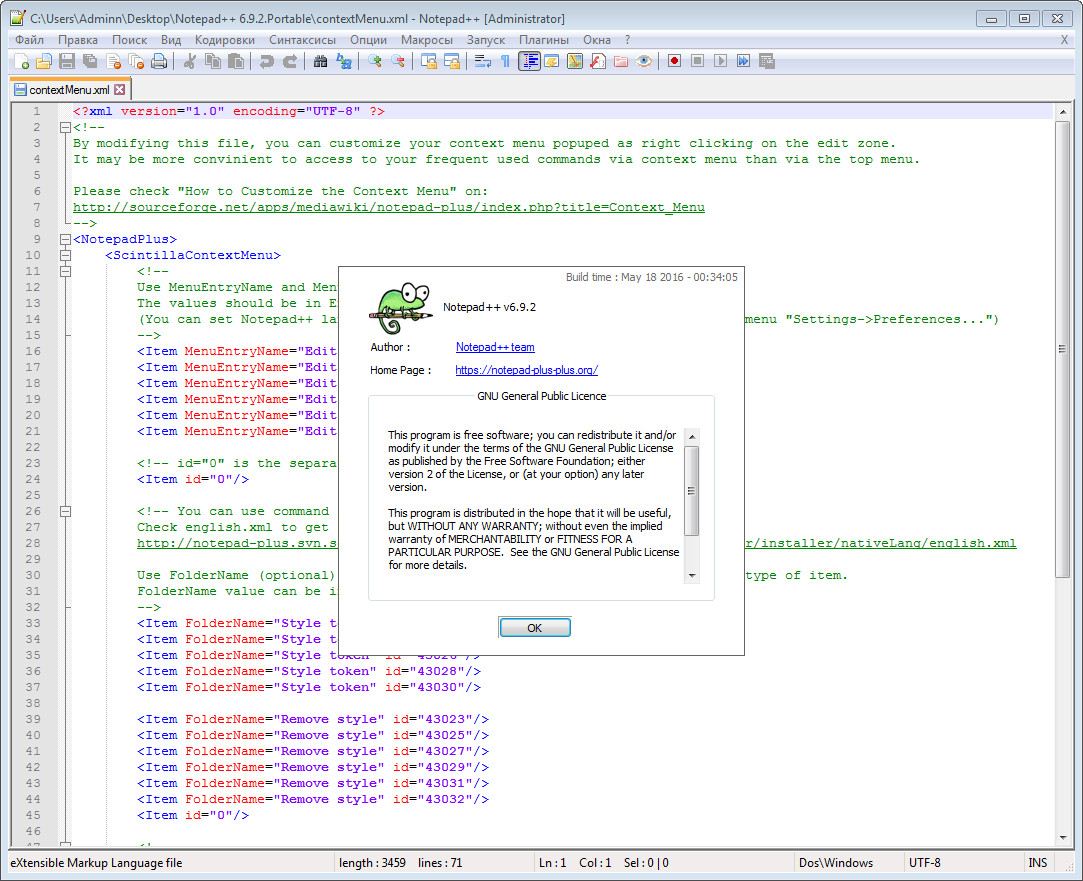Viewport: 1083px width, 881px height.
Task: Open the notepad-plus-plus.org home page link
Action: (x=526, y=370)
